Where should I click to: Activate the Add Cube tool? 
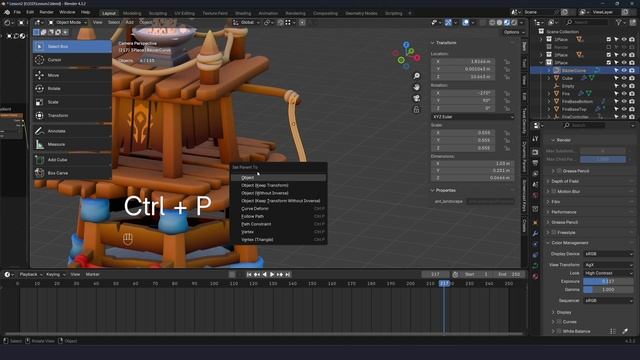coord(72,160)
